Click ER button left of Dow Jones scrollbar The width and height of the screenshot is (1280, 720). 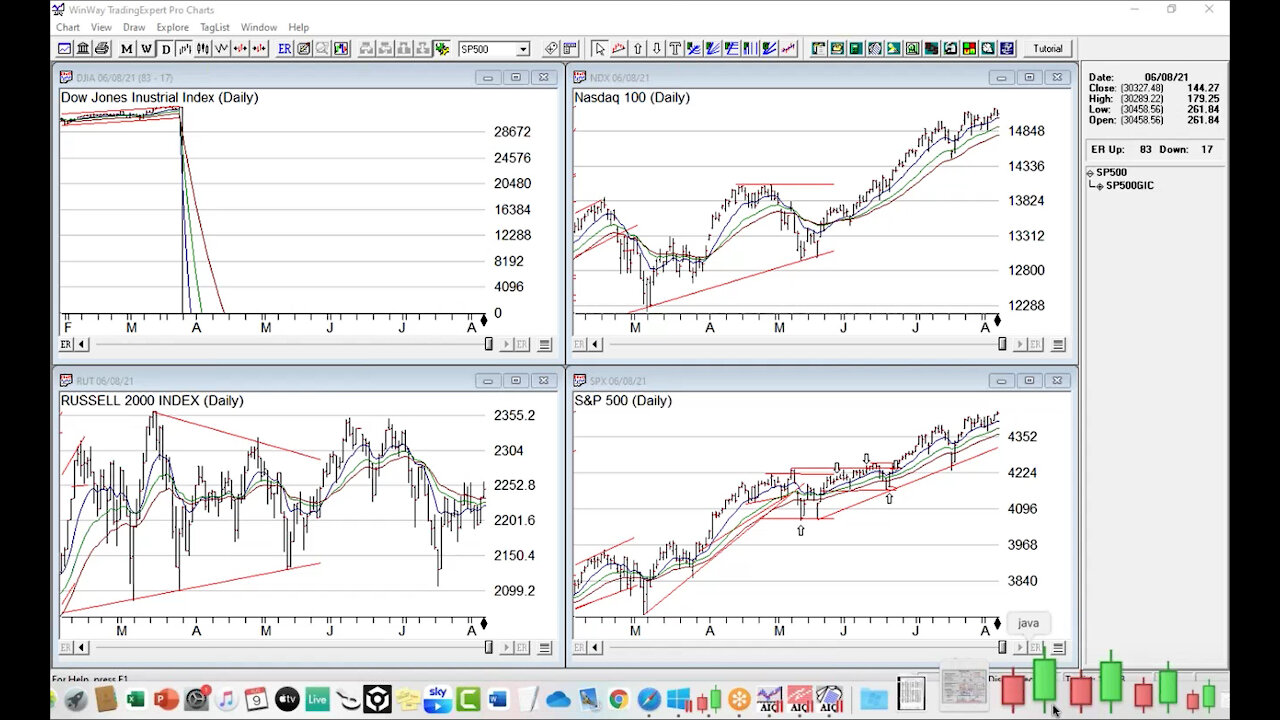66,344
